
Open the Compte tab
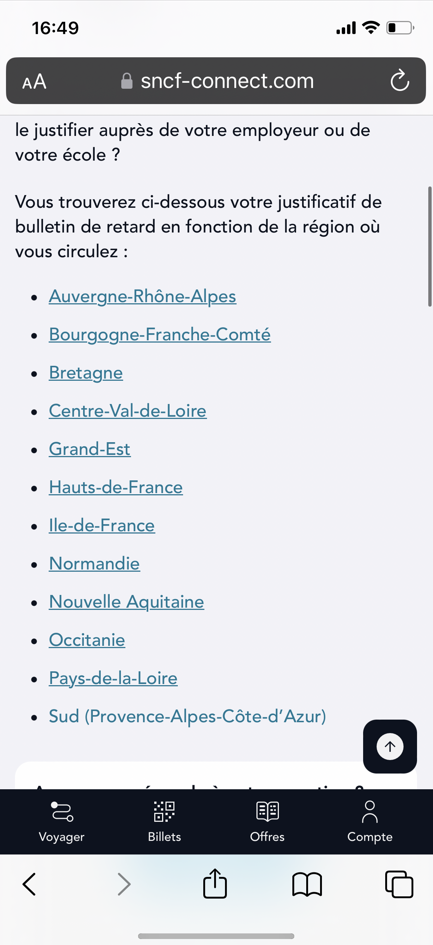[x=370, y=821]
